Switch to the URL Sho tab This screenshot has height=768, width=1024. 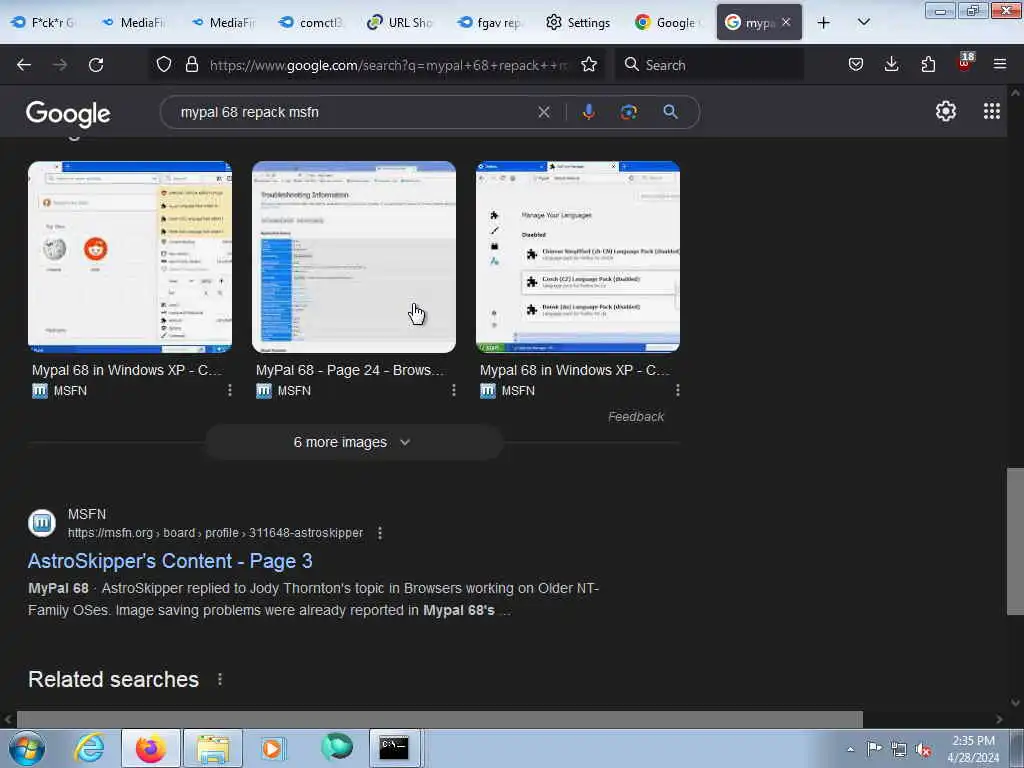[x=400, y=22]
